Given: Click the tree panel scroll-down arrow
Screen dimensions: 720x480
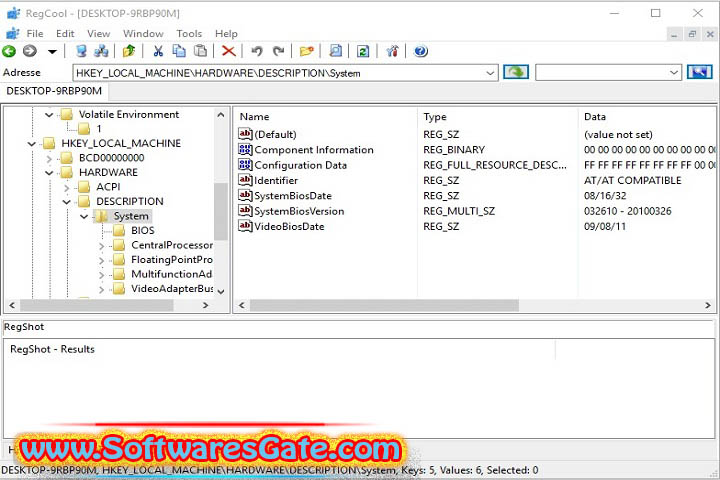Looking at the screenshot, I should (221, 292).
